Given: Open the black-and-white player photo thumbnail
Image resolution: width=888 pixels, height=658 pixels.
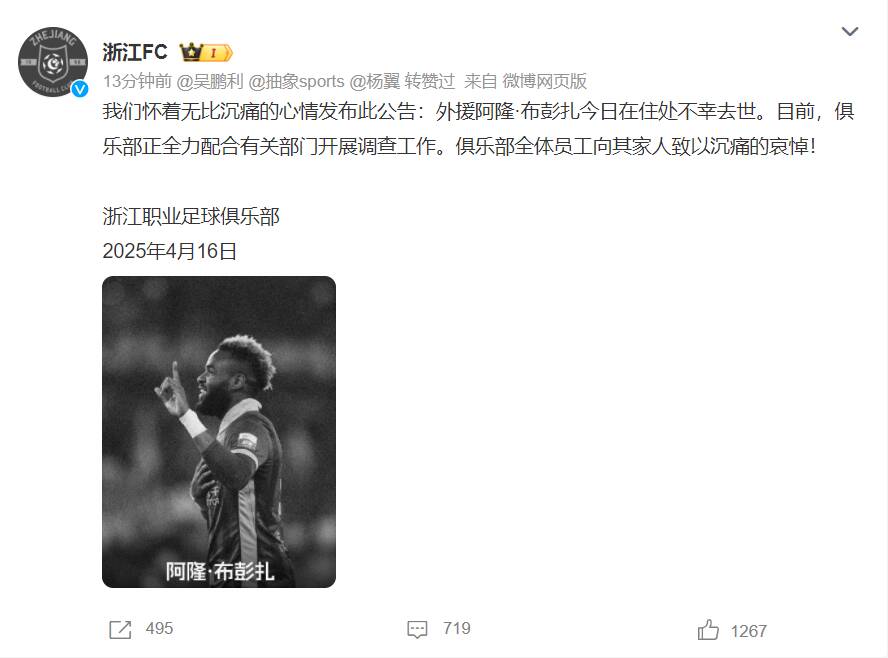Looking at the screenshot, I should point(219,431).
